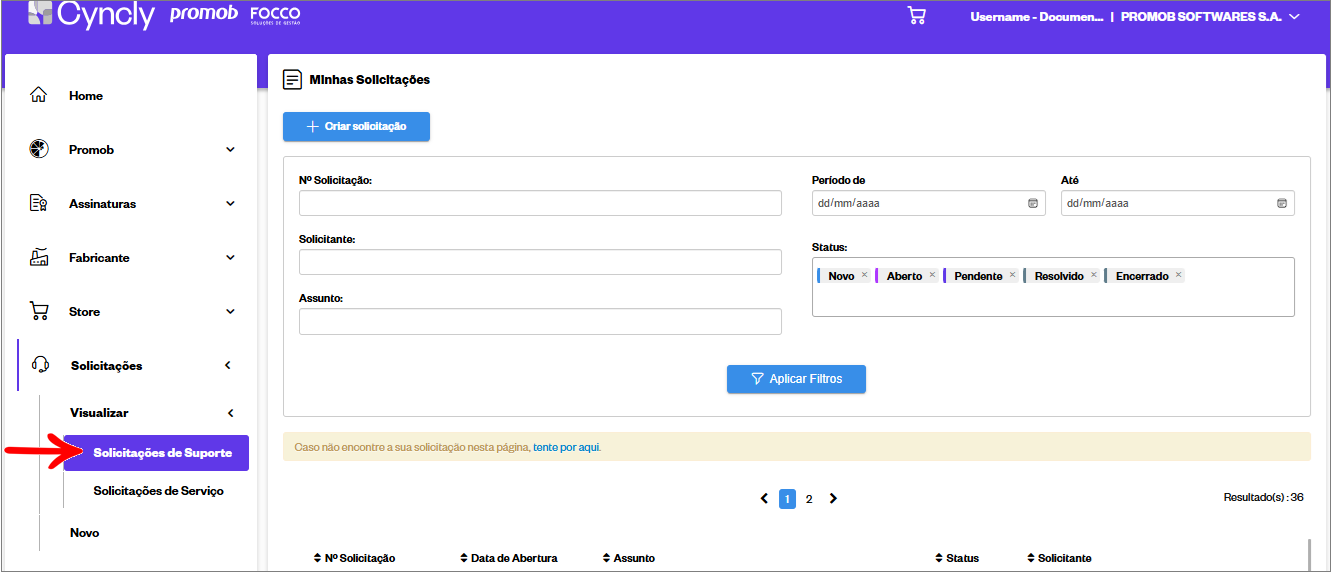Remove the Novo status tag

(x=865, y=275)
